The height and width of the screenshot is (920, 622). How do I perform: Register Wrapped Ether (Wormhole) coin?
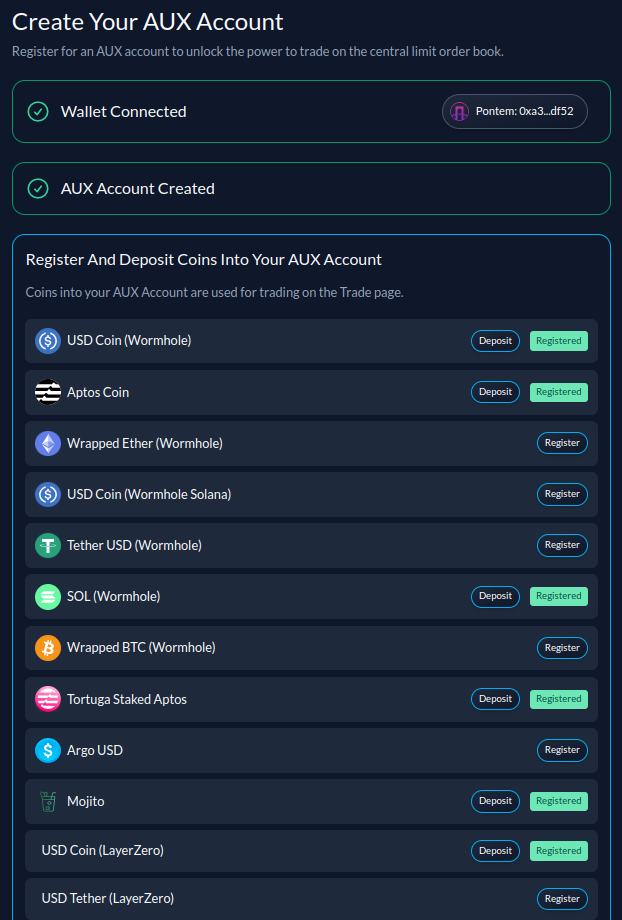tap(562, 443)
